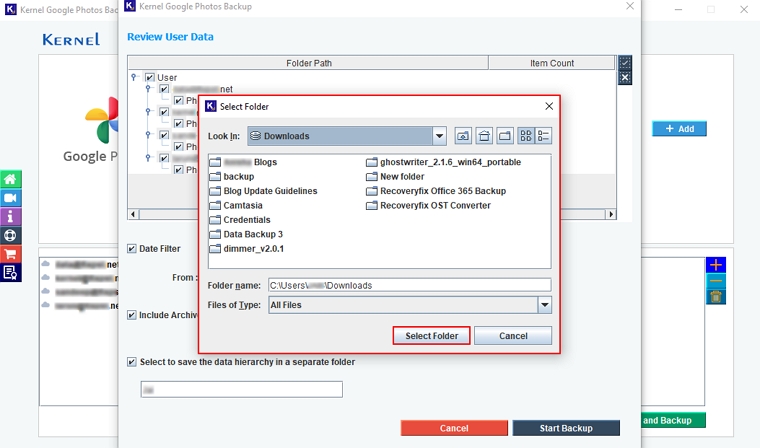Open the info sidebar icon
Image resolution: width=760 pixels, height=448 pixels.
tap(10, 216)
